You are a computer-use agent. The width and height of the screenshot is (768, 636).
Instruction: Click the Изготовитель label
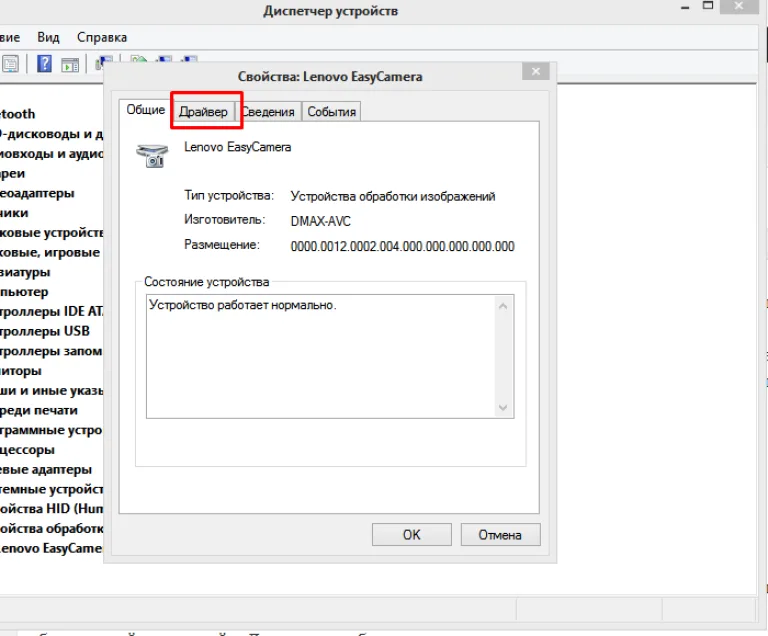224,220
